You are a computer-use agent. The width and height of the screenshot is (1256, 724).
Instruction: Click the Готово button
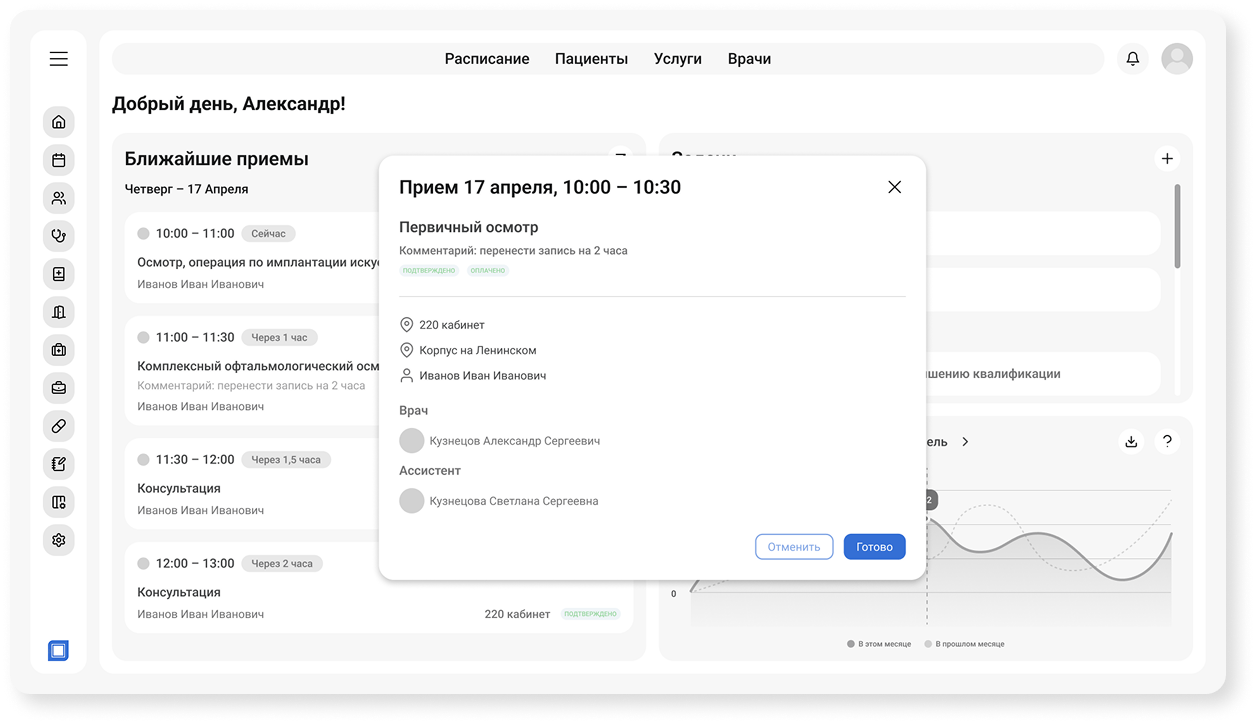875,547
